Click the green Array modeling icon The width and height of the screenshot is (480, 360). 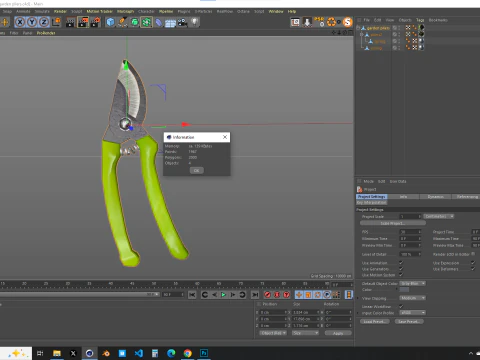[x=146, y=22]
